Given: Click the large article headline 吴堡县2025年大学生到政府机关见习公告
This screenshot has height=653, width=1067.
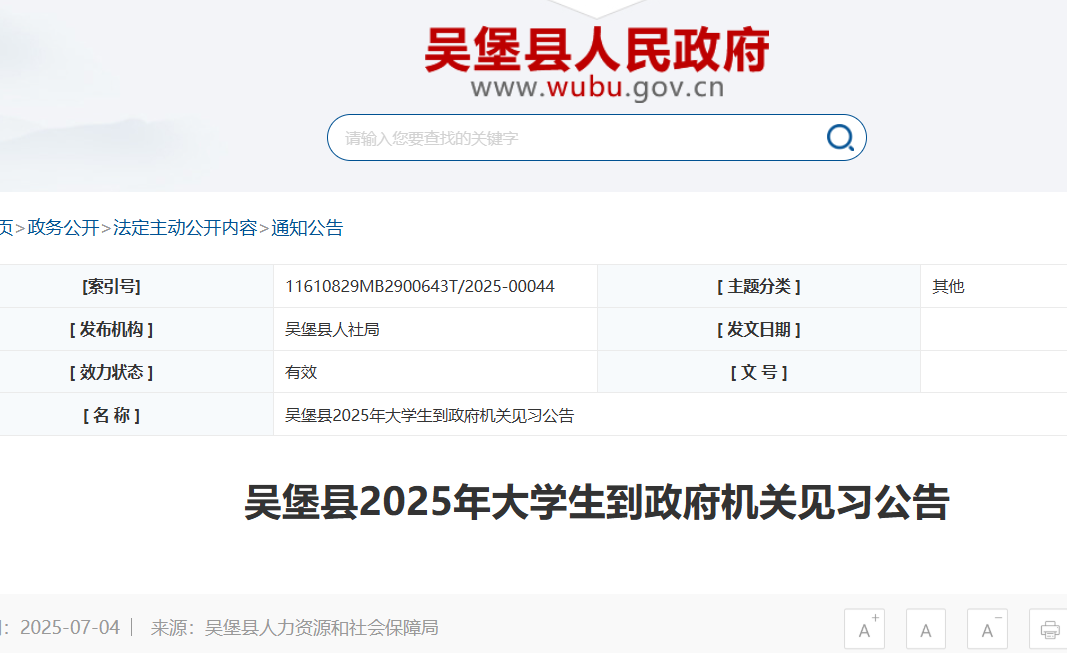Looking at the screenshot, I should point(597,503).
